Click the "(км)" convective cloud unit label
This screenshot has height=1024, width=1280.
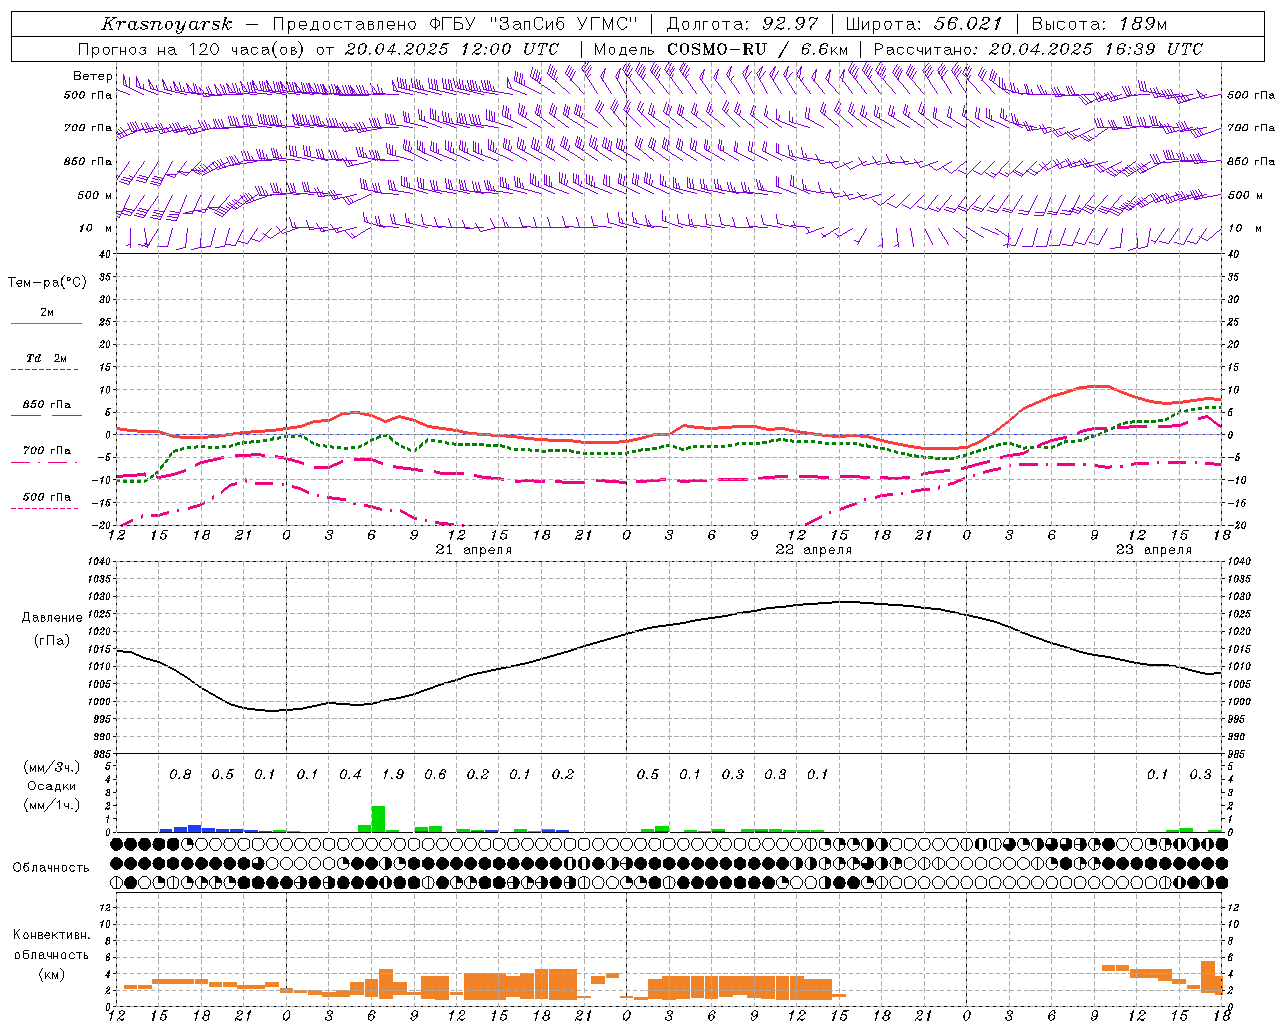click(x=51, y=974)
